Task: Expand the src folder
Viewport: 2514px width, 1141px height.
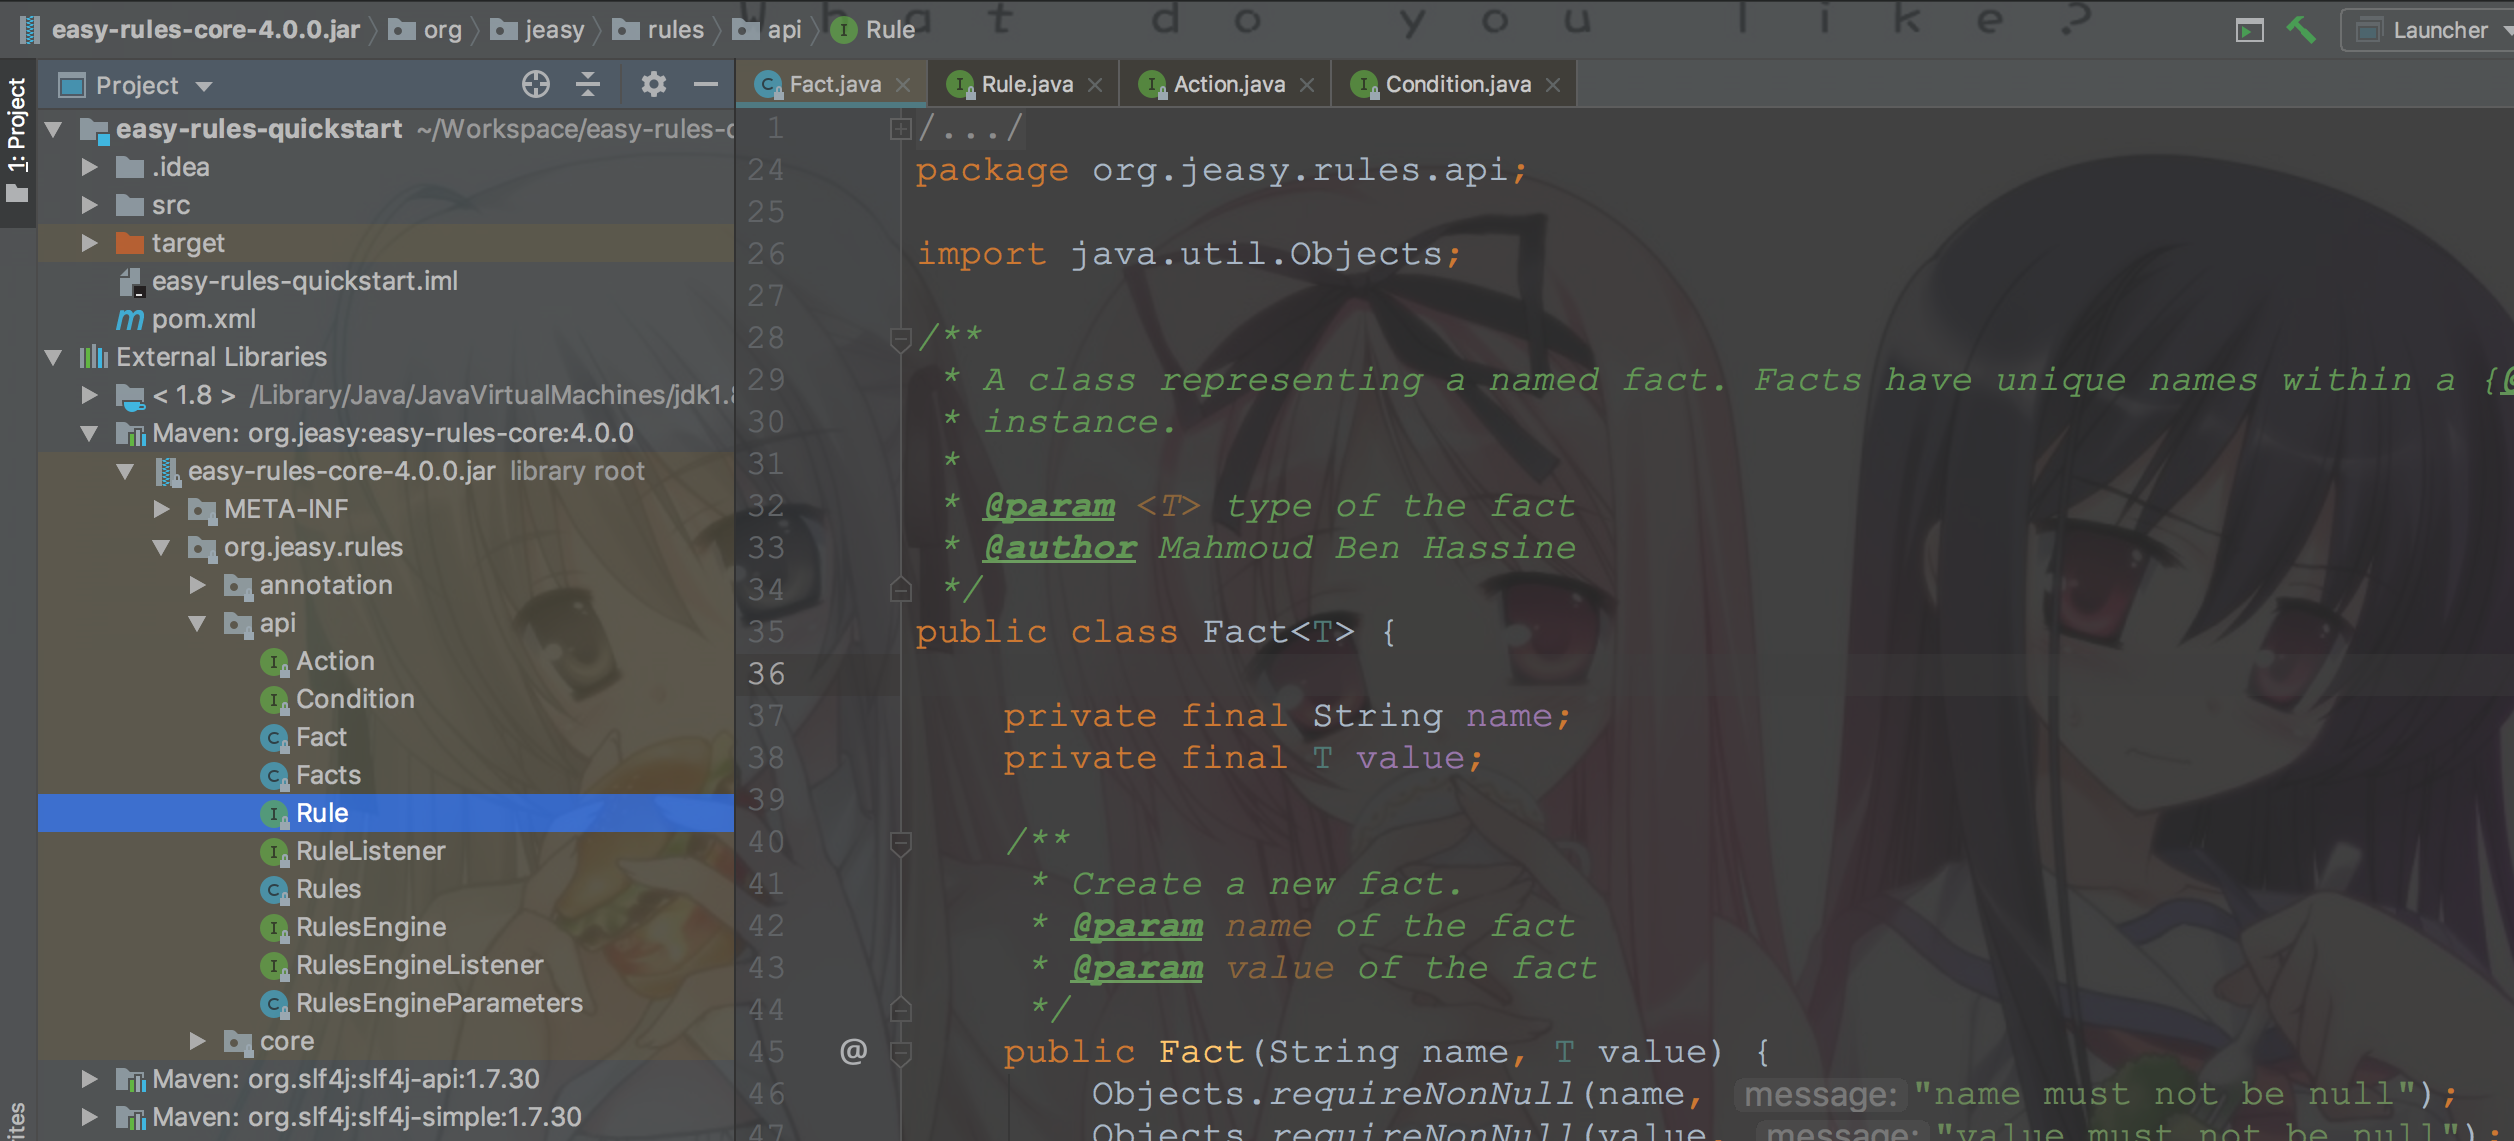Action: tap(89, 205)
